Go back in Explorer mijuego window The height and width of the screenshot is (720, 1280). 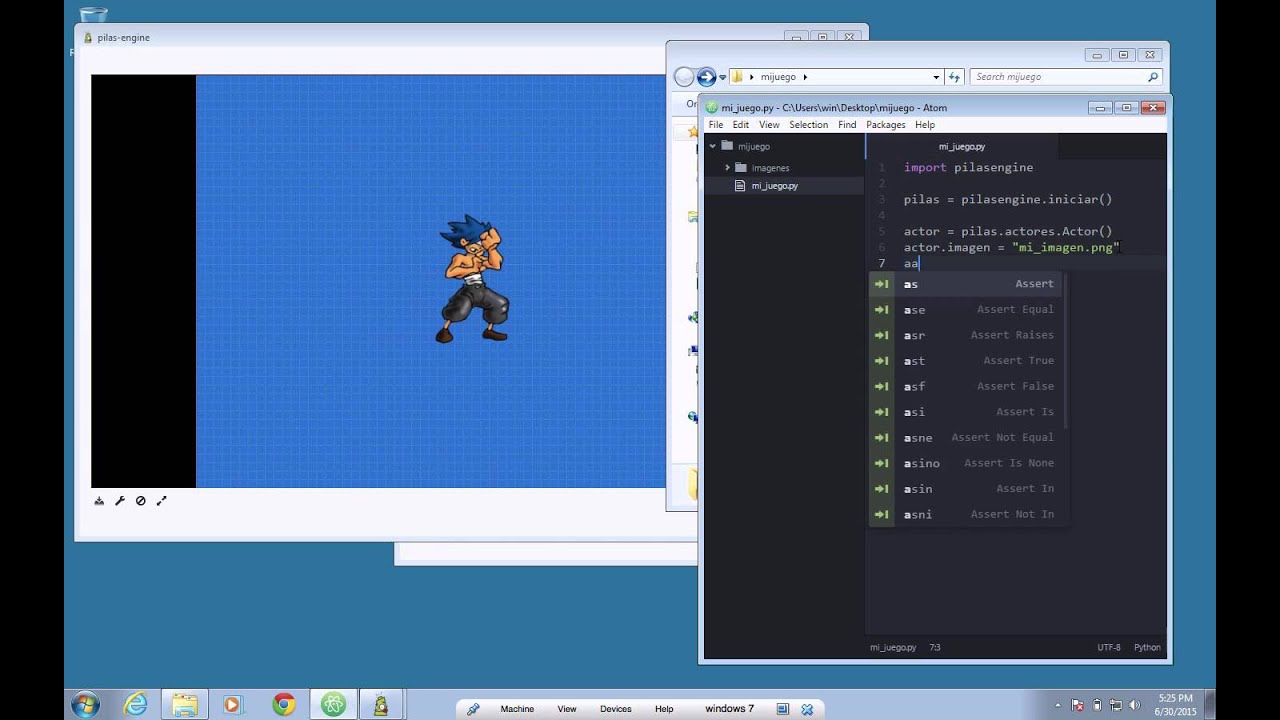pyautogui.click(x=684, y=77)
